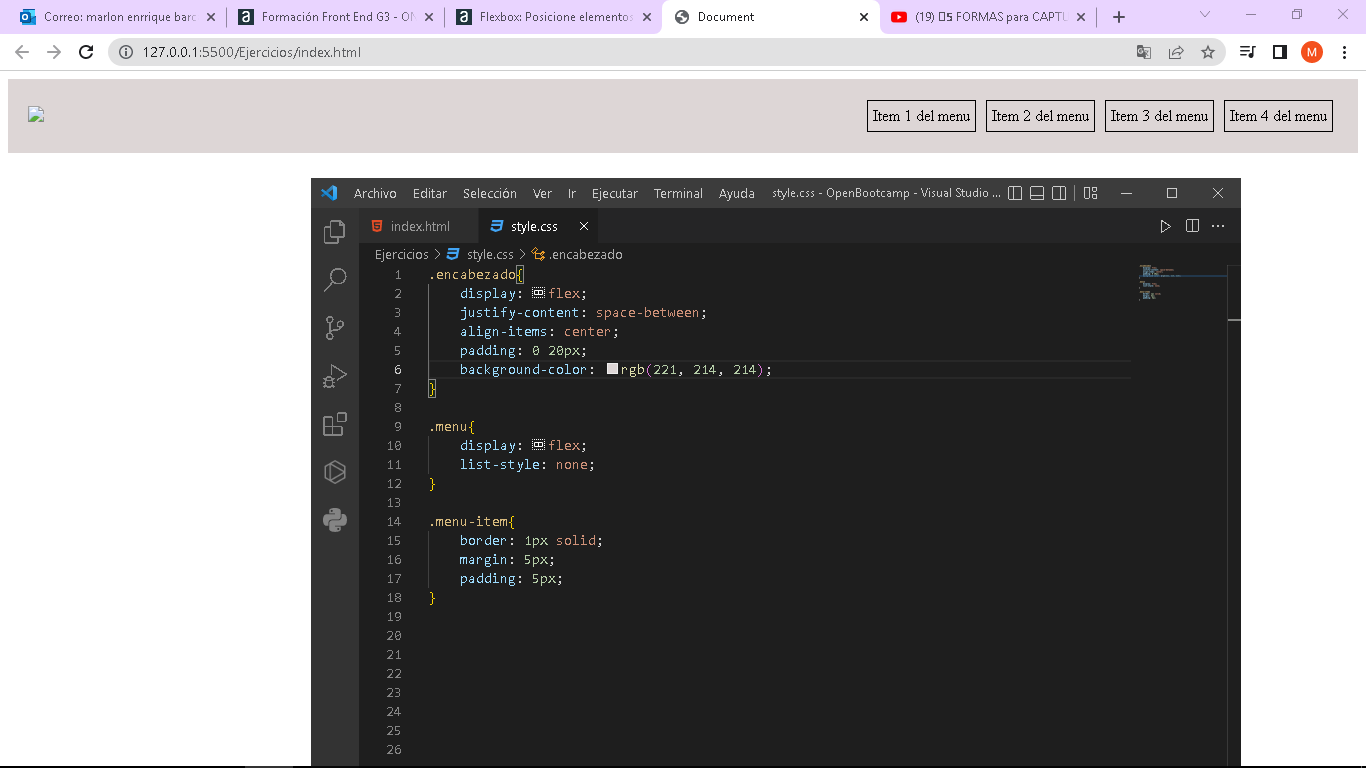This screenshot has width=1366, height=768.
Task: Click the flex icon on line 2
Action: [x=538, y=293]
